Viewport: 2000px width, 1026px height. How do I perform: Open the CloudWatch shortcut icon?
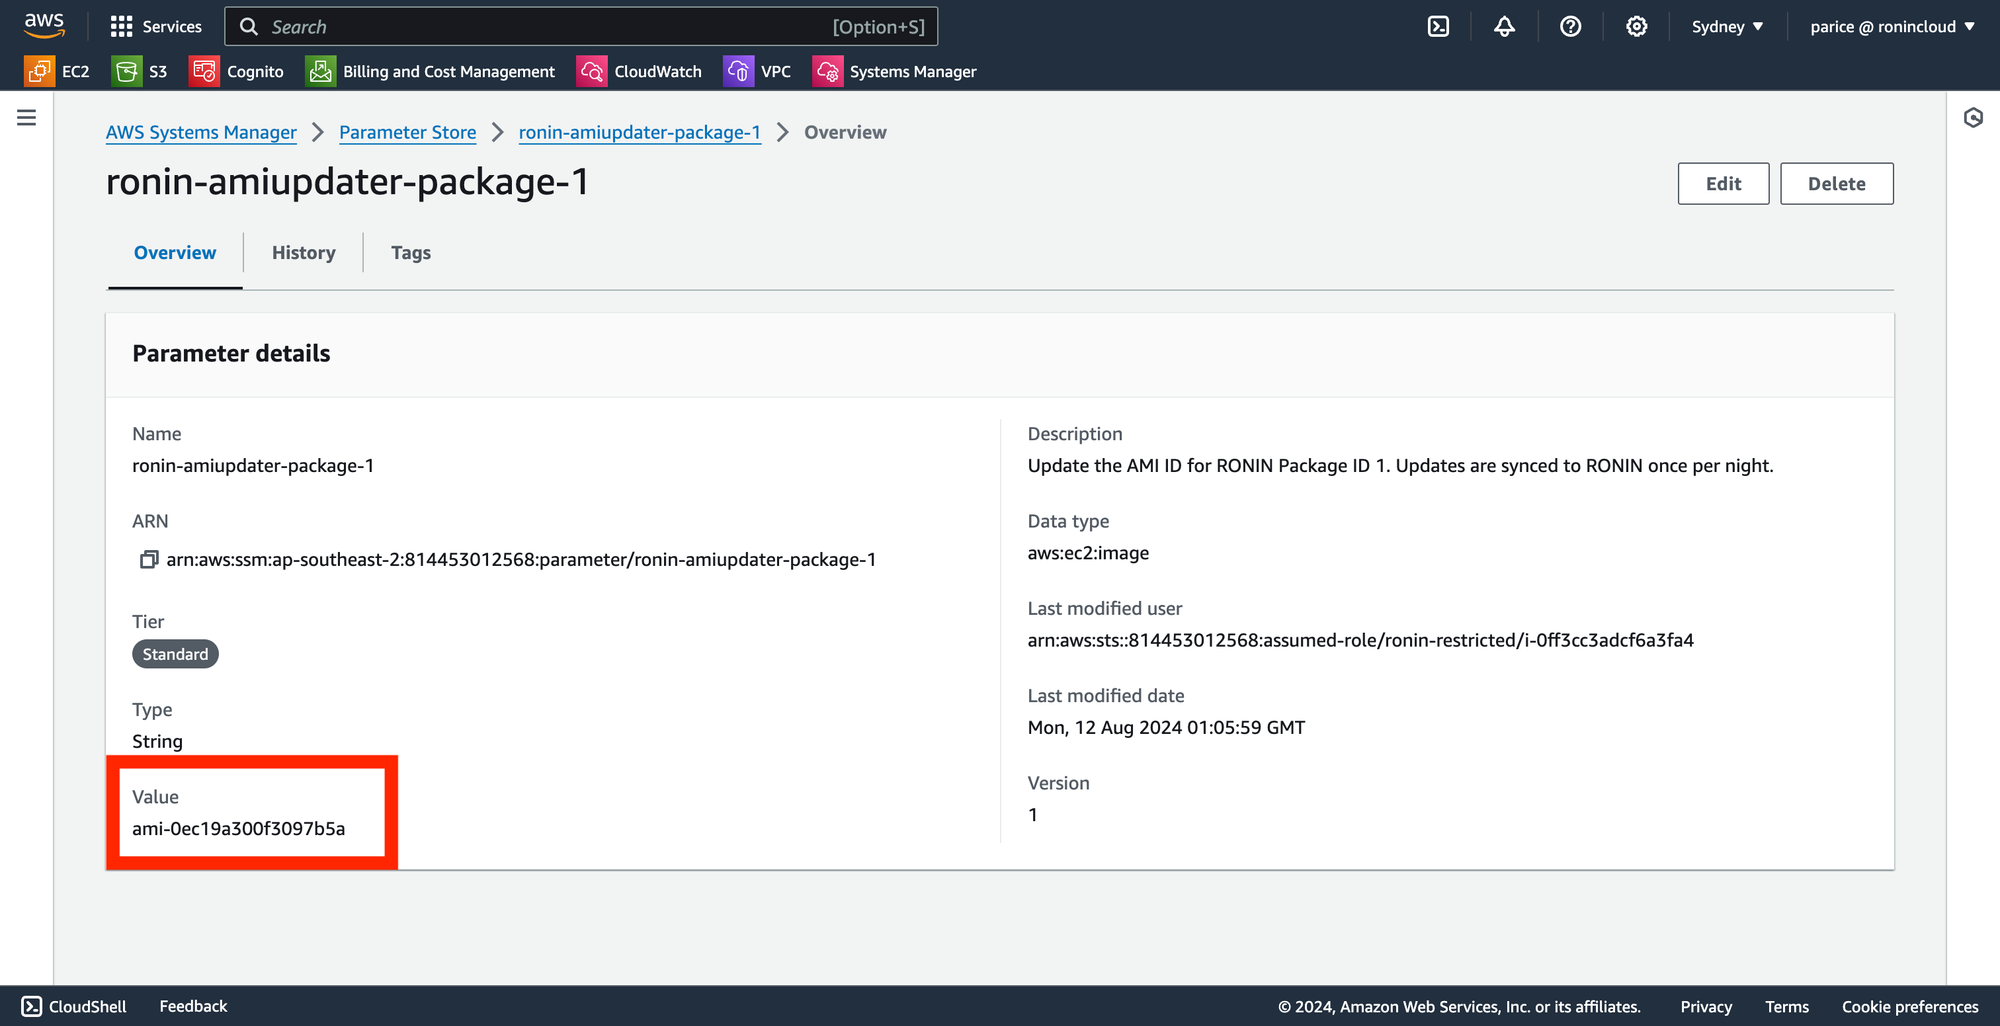click(x=591, y=71)
